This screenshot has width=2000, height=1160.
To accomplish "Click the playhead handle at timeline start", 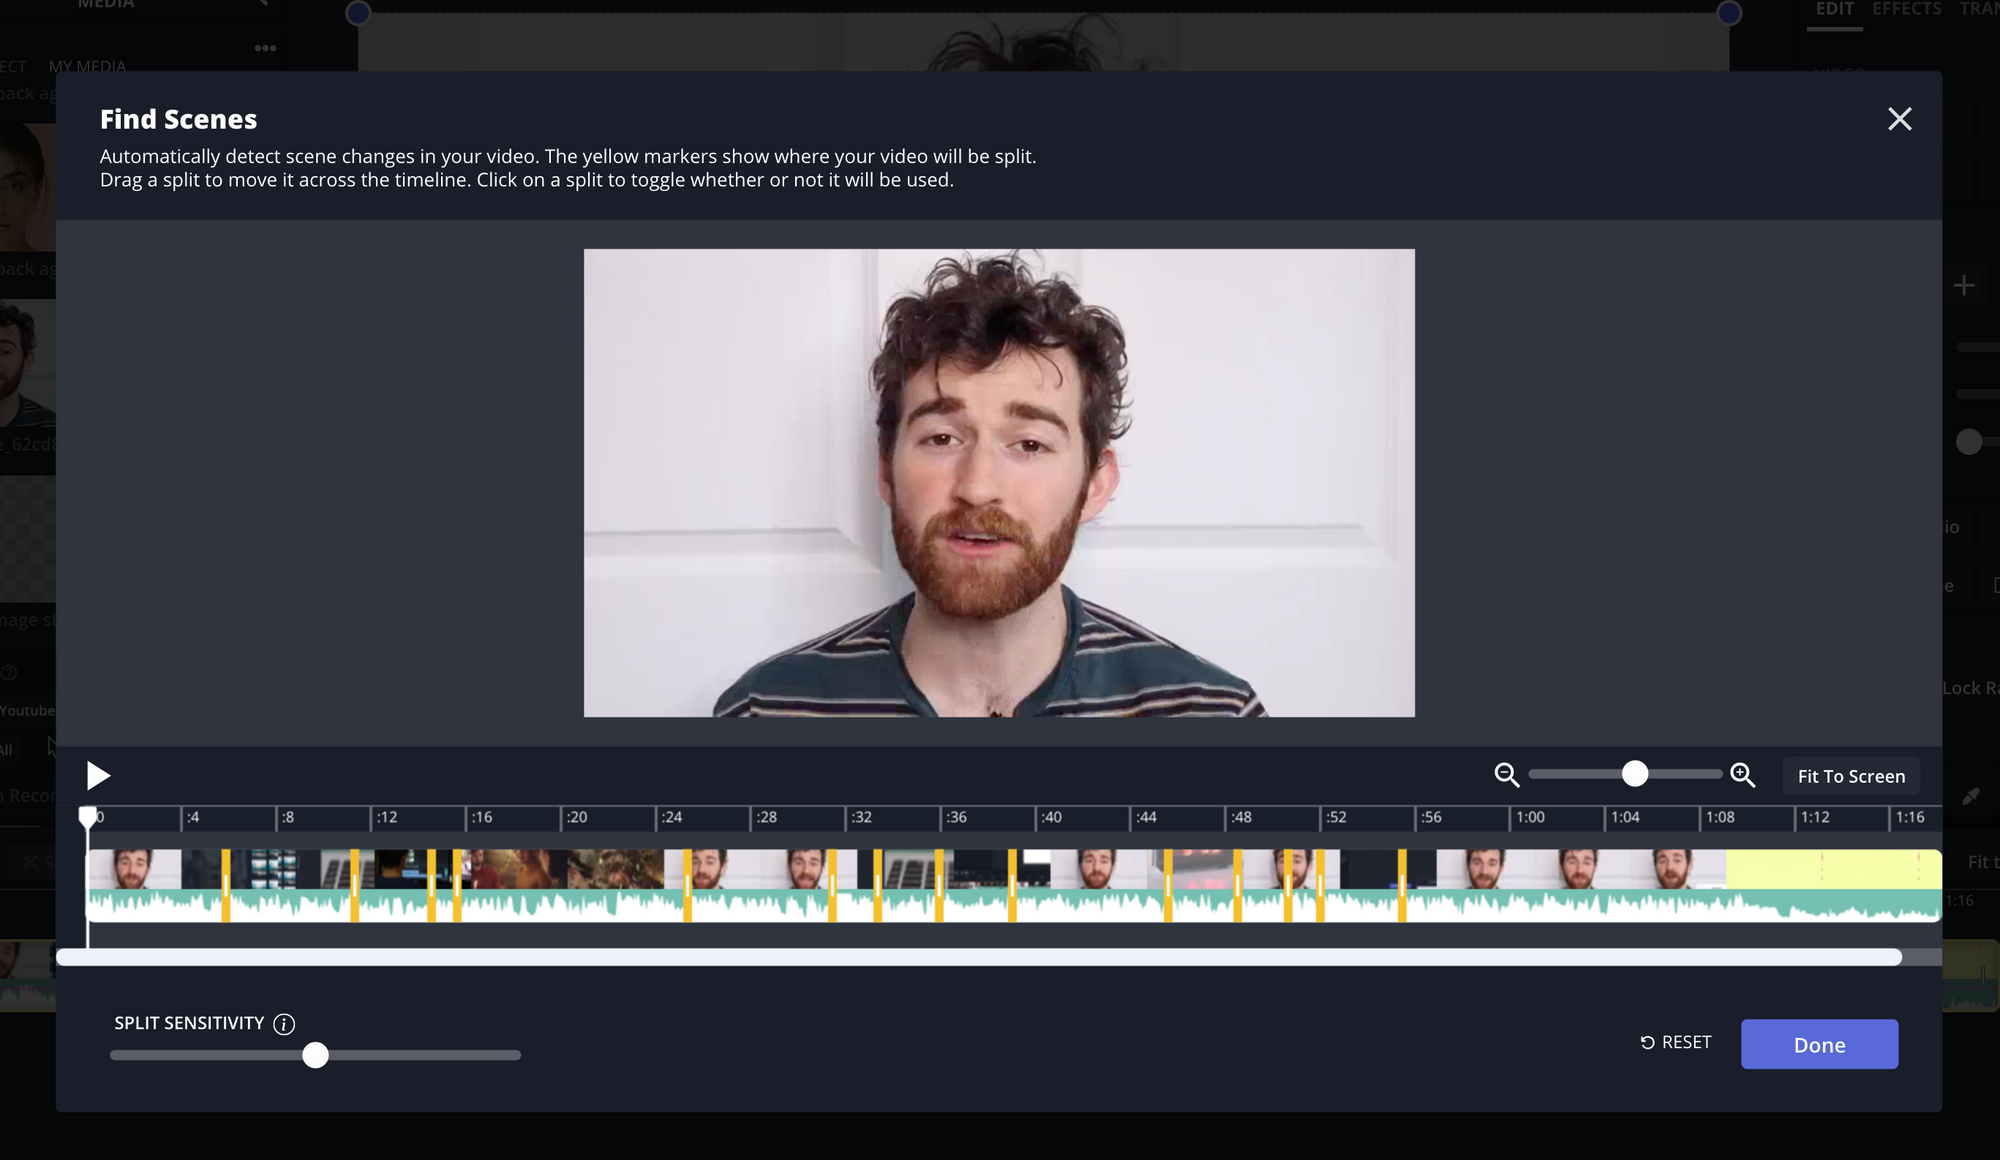I will (x=88, y=816).
